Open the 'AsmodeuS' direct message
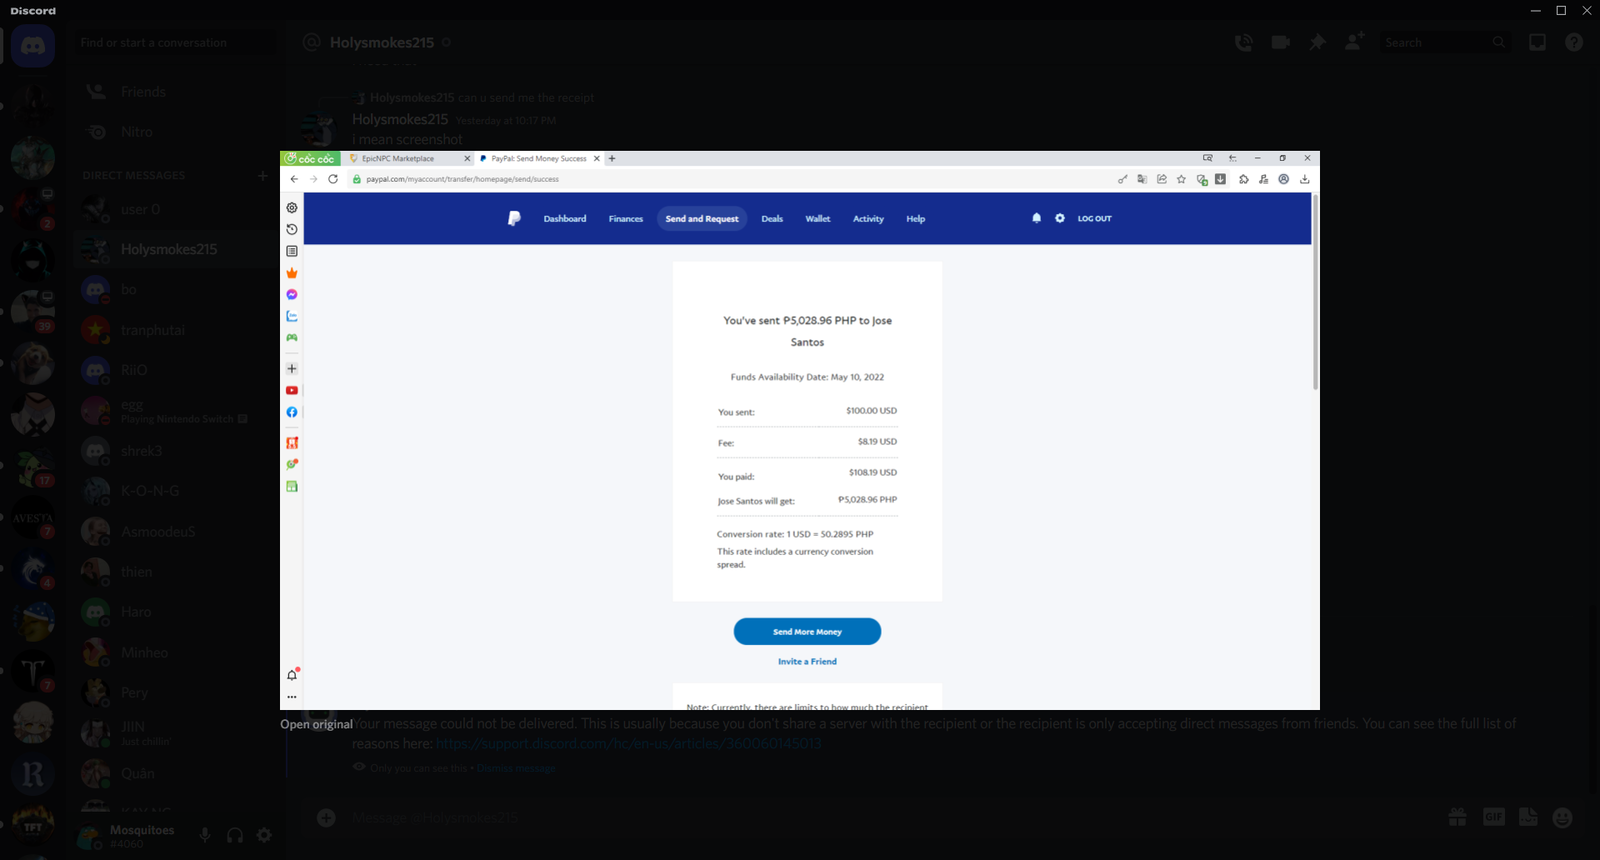1600x860 pixels. [x=177, y=531]
